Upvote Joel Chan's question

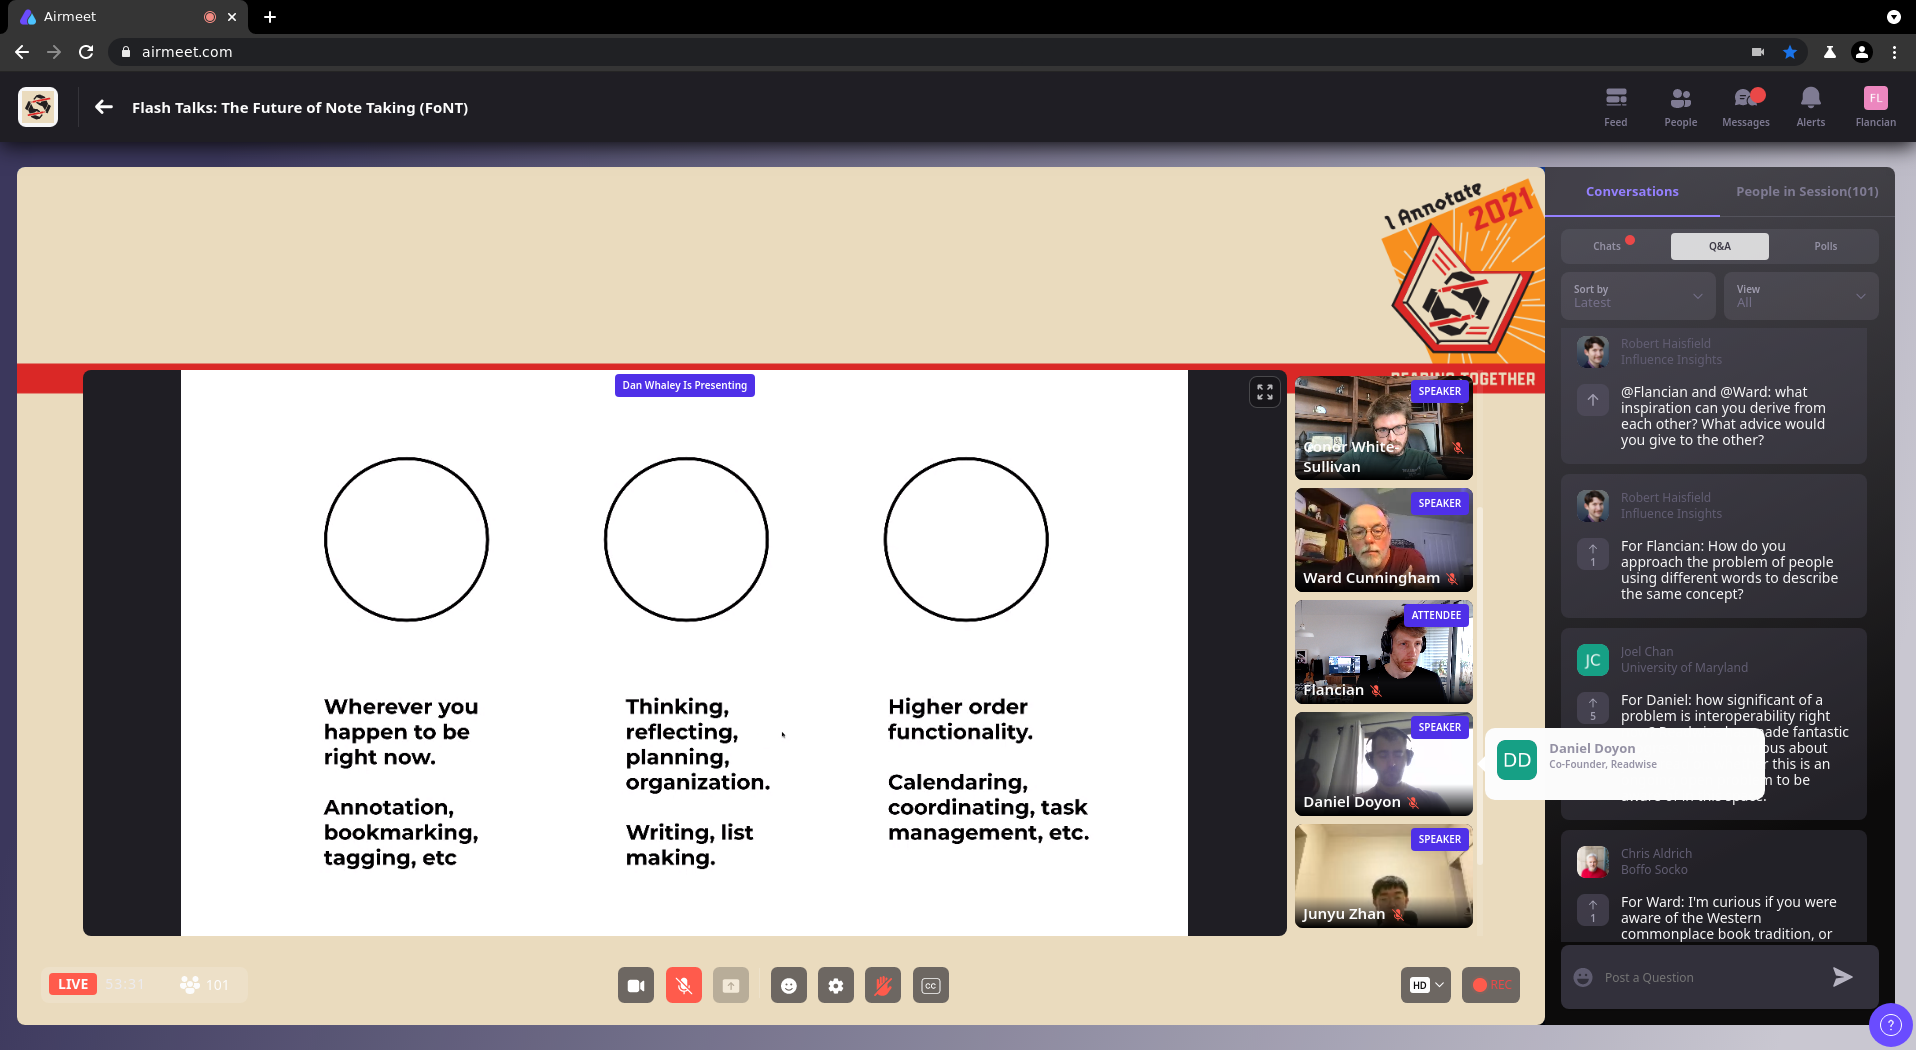coord(1593,708)
